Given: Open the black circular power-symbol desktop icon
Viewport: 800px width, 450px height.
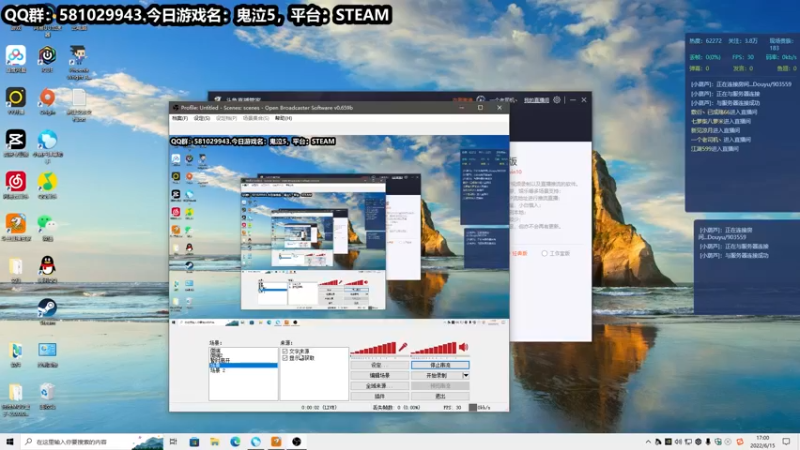Looking at the screenshot, I should coord(47,58).
